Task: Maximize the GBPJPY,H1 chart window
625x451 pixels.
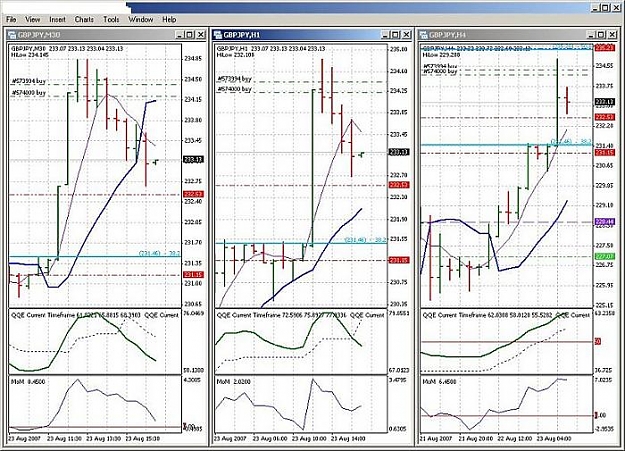Action: 395,35
